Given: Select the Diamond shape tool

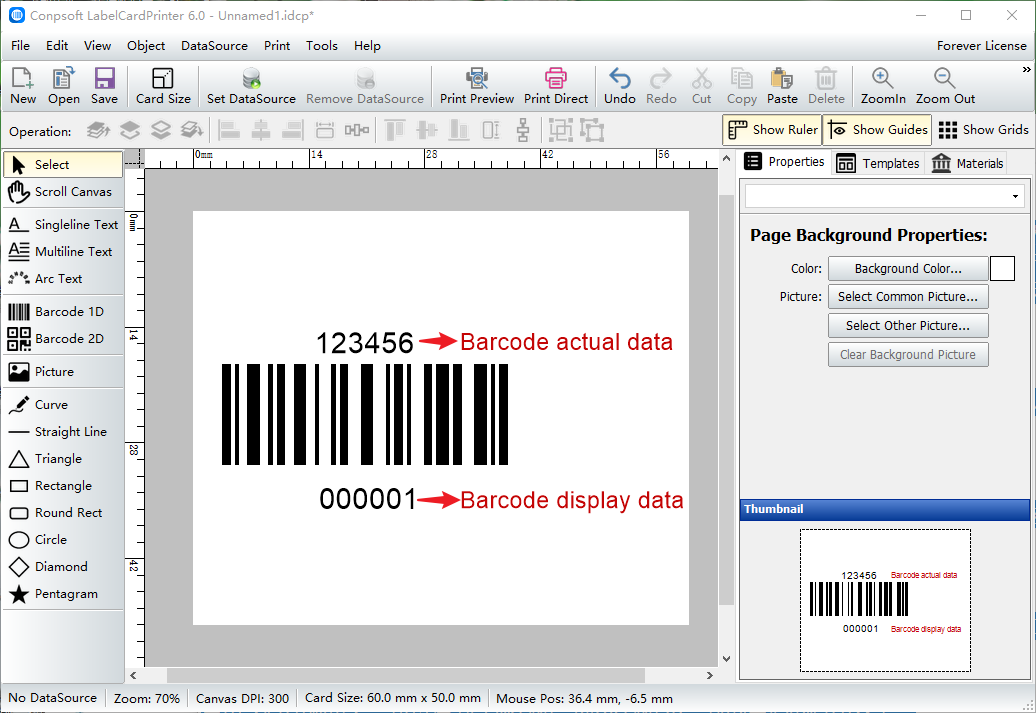Looking at the screenshot, I should tap(63, 567).
